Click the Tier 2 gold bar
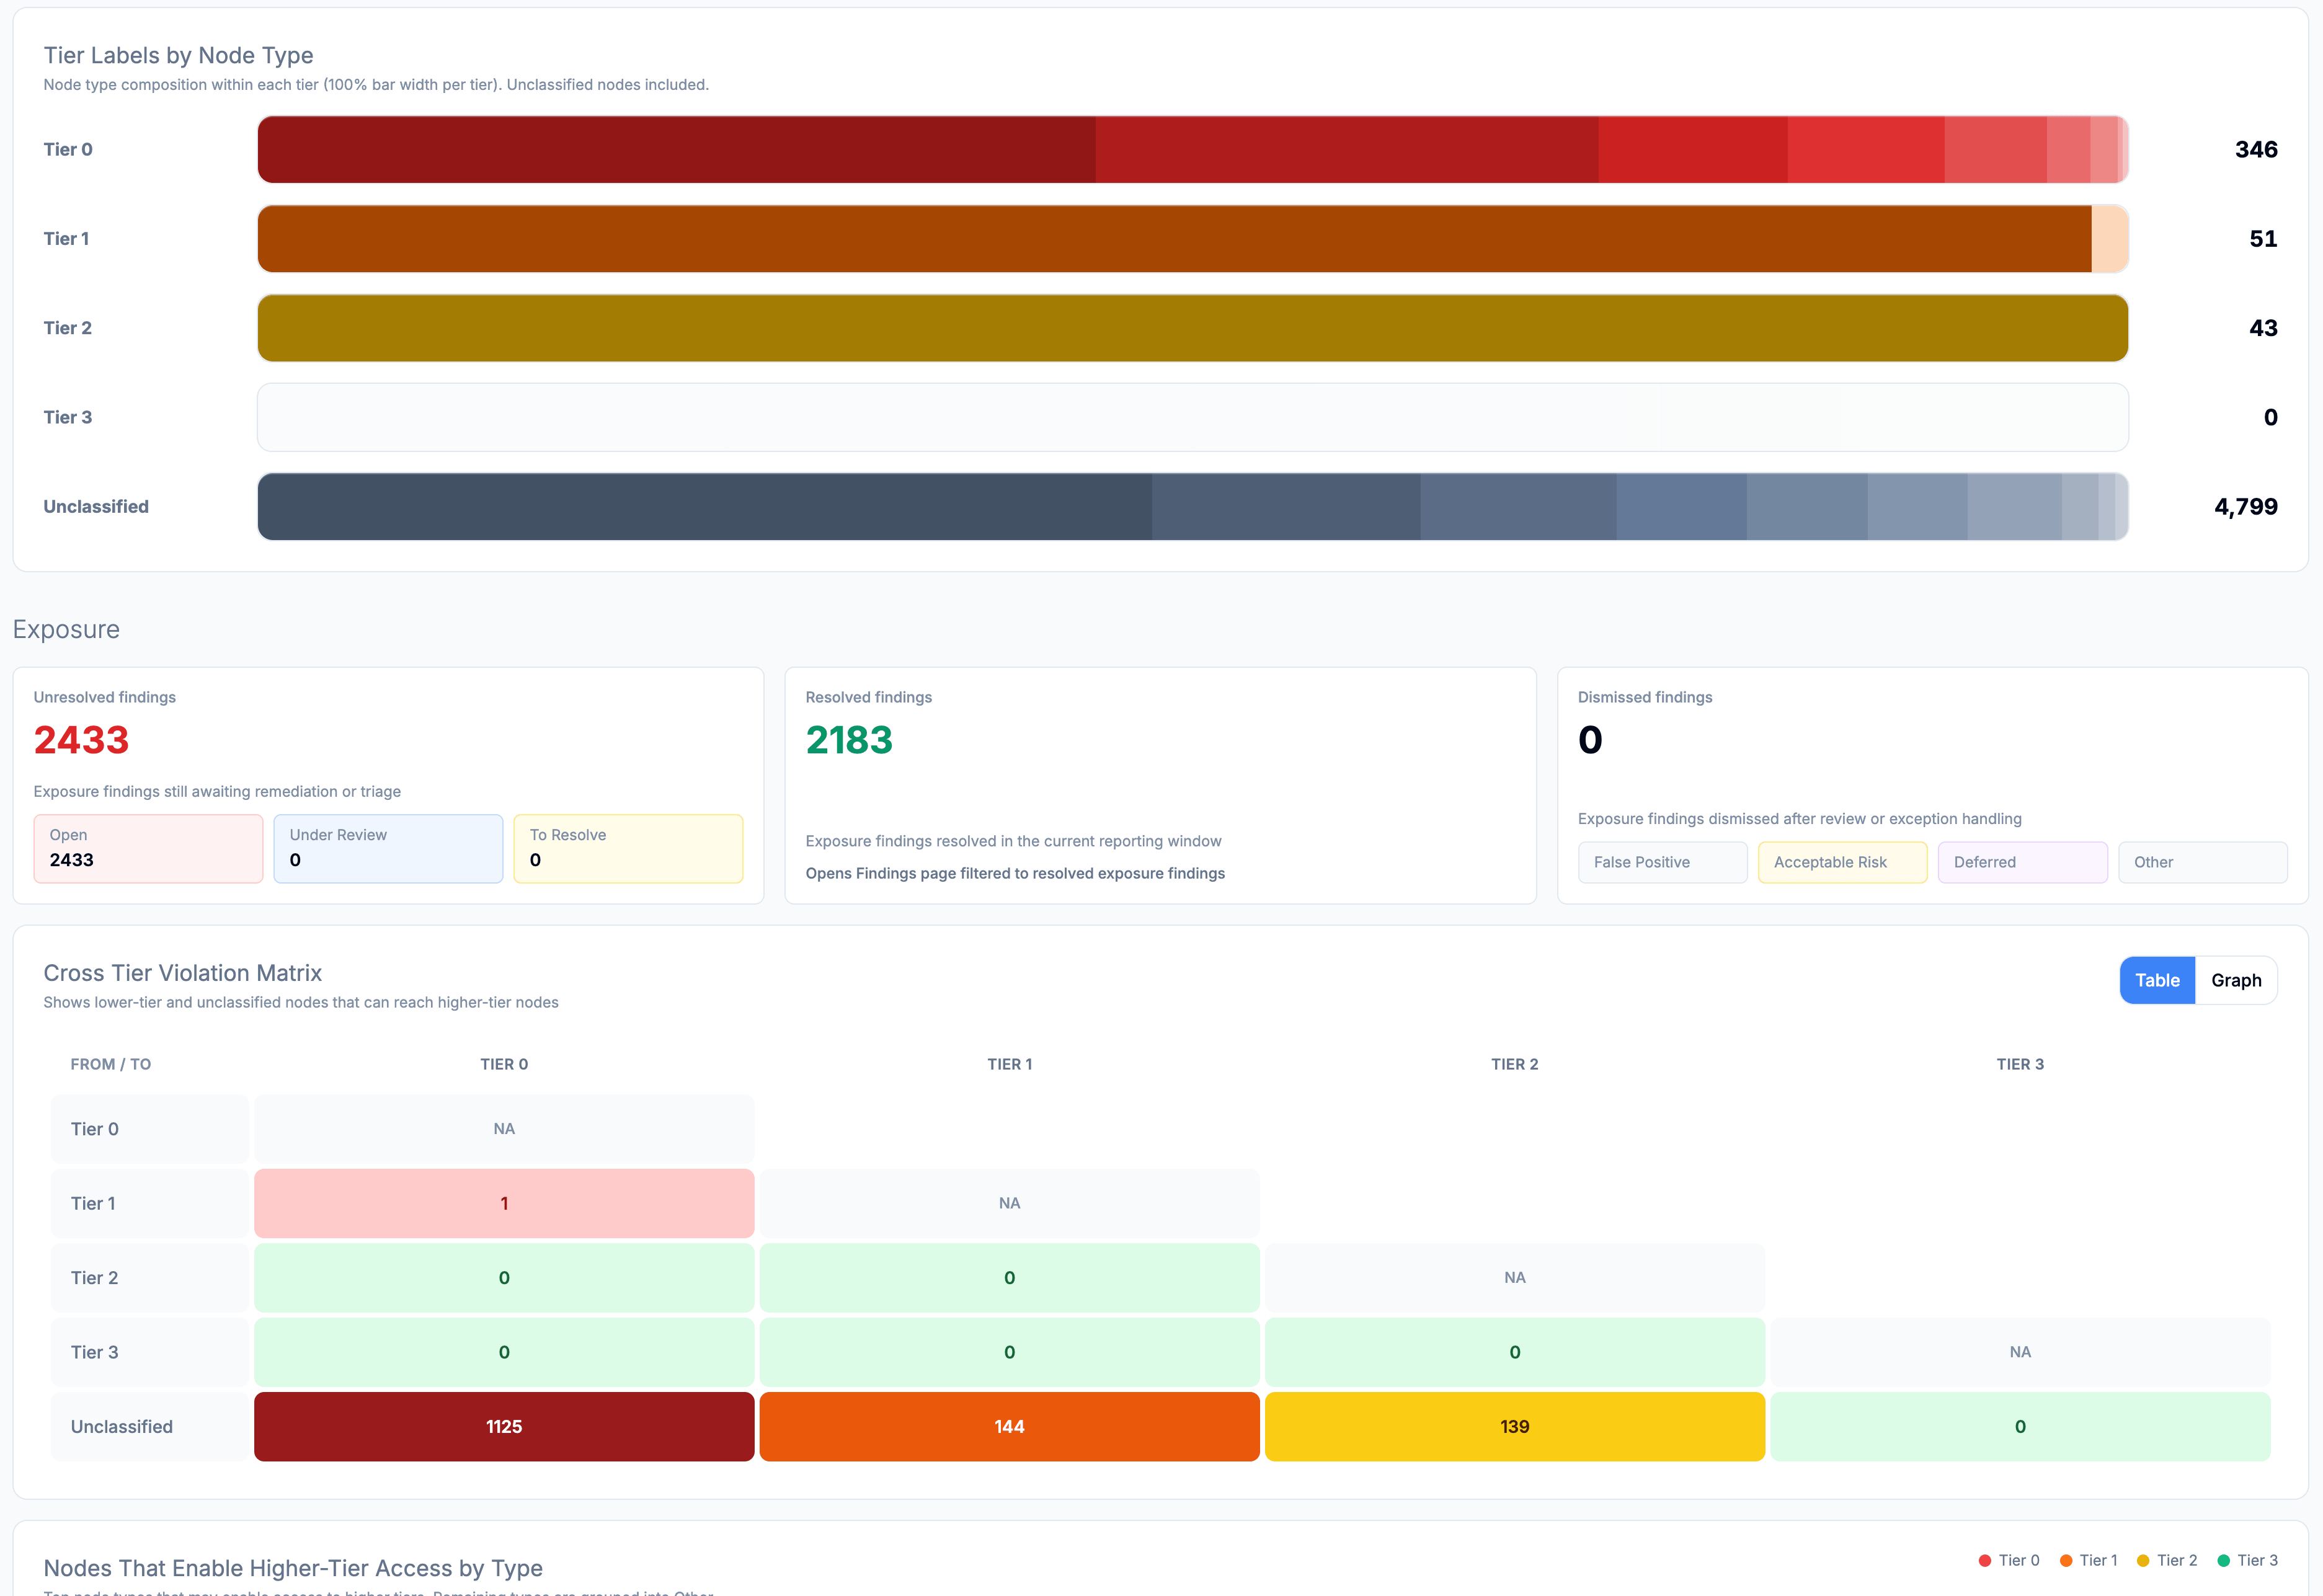The width and height of the screenshot is (2323, 1596). (x=1192, y=328)
